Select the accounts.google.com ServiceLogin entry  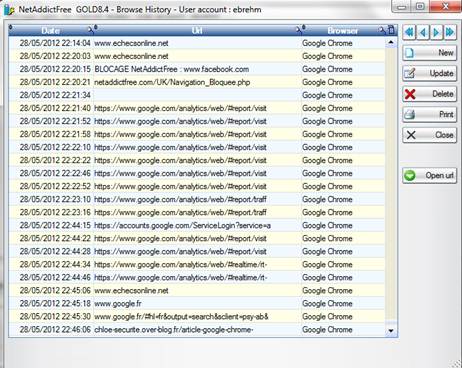pos(197,225)
